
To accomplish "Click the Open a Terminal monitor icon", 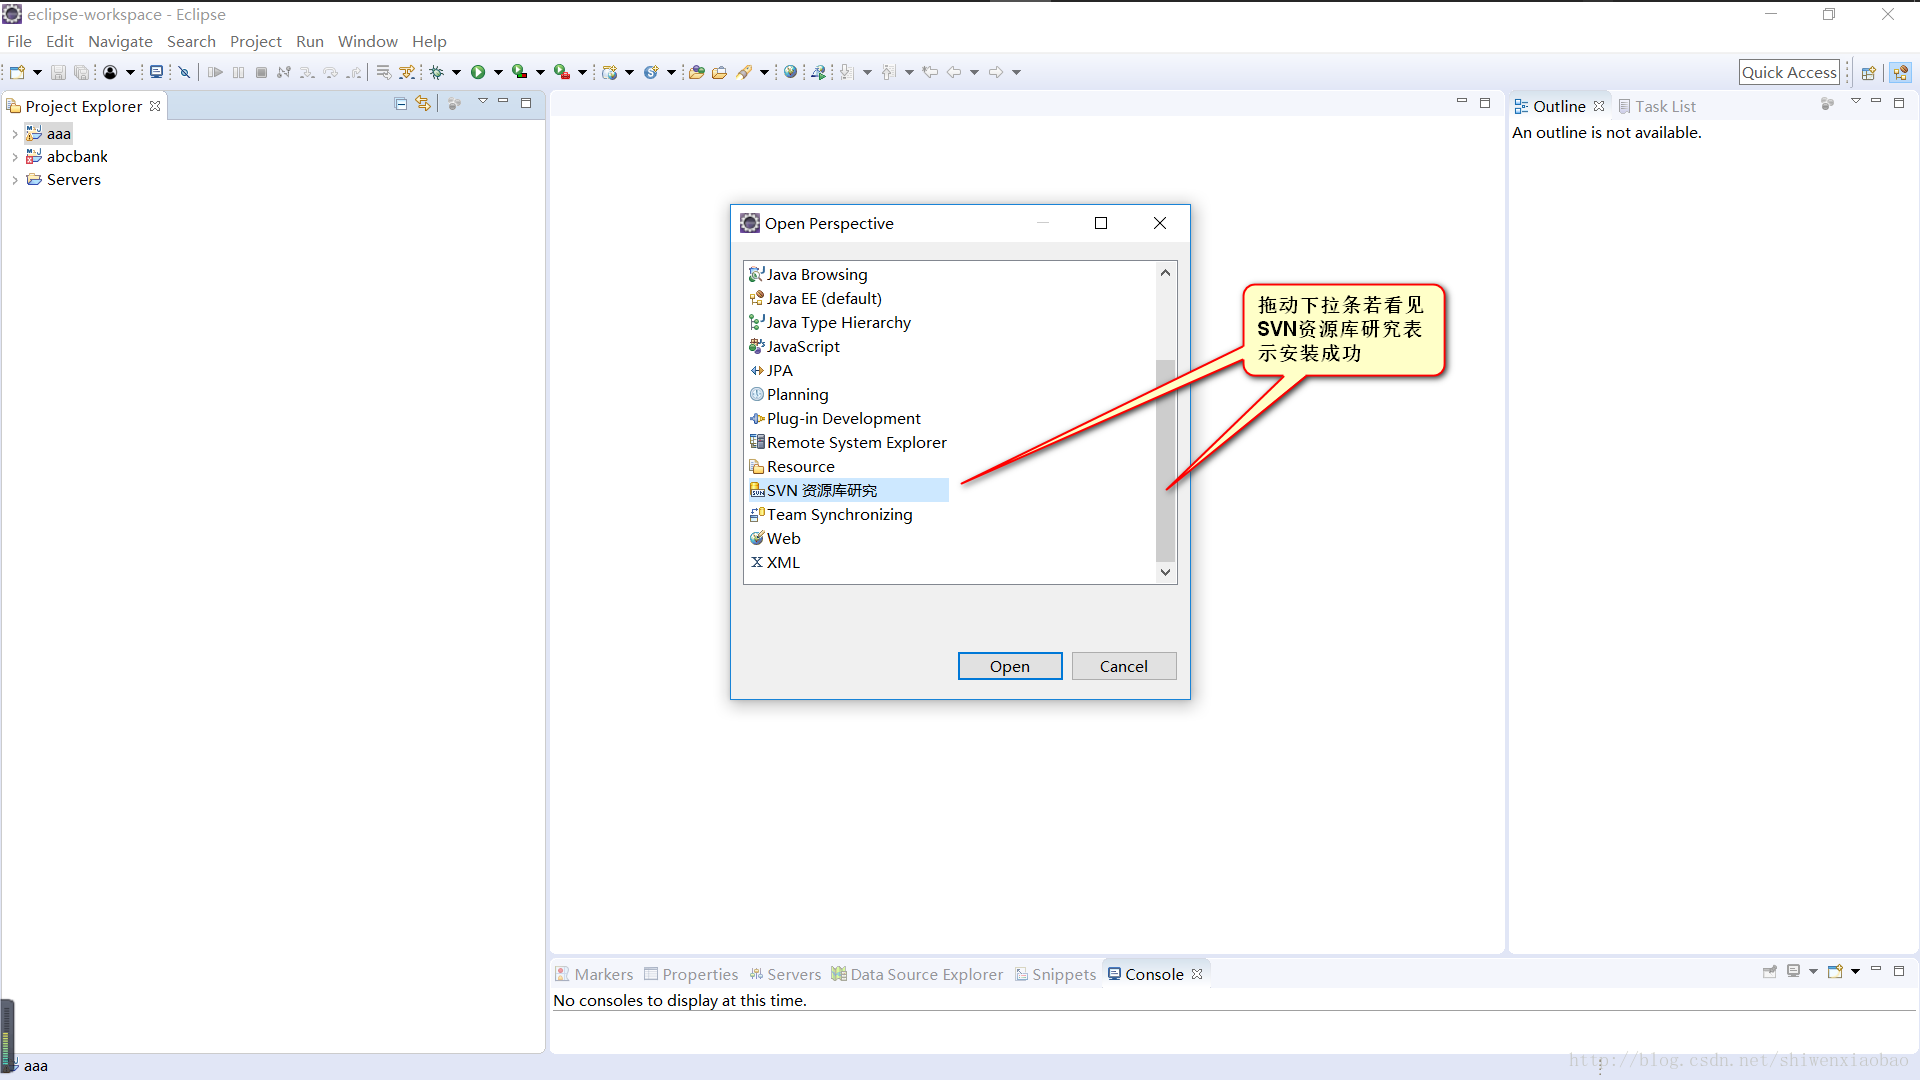I will (x=156, y=72).
